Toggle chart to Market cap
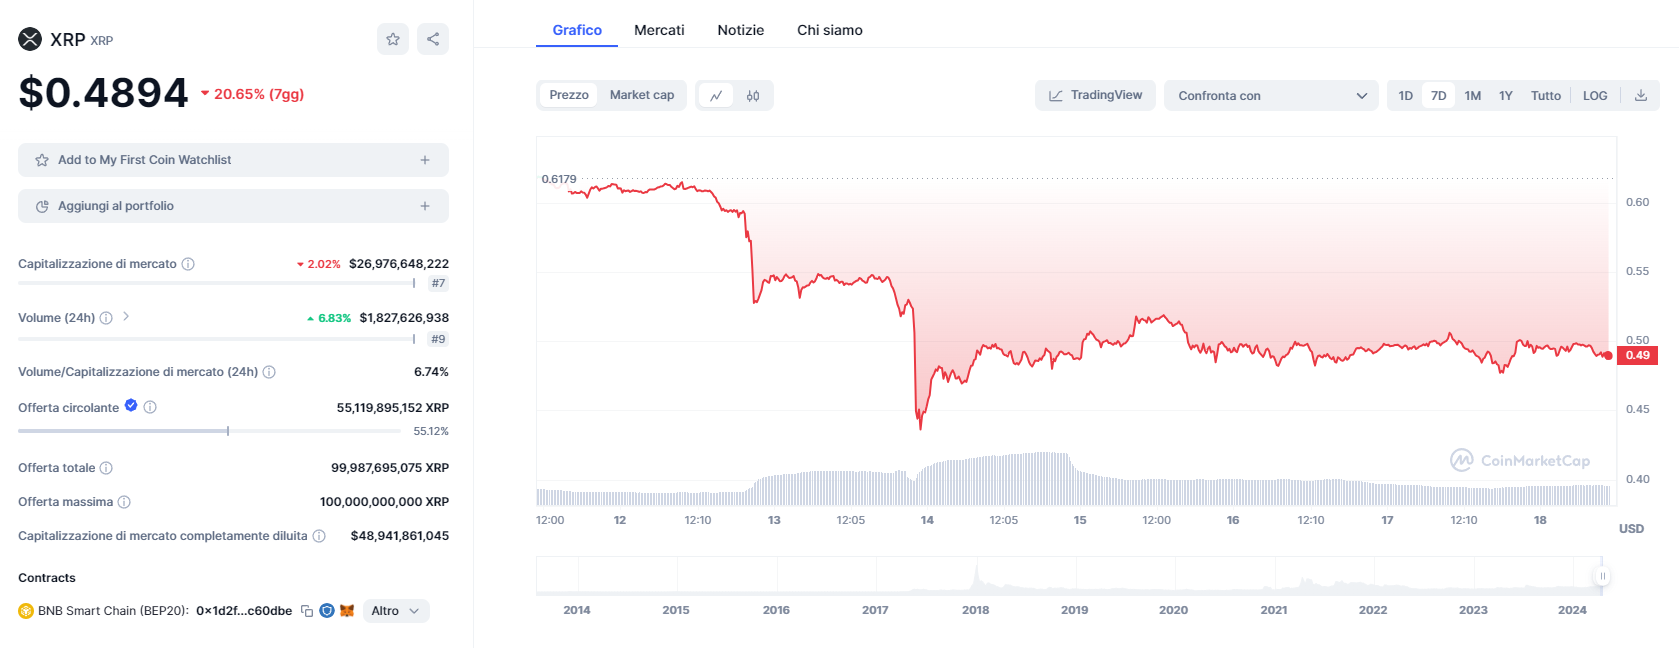 click(x=641, y=95)
